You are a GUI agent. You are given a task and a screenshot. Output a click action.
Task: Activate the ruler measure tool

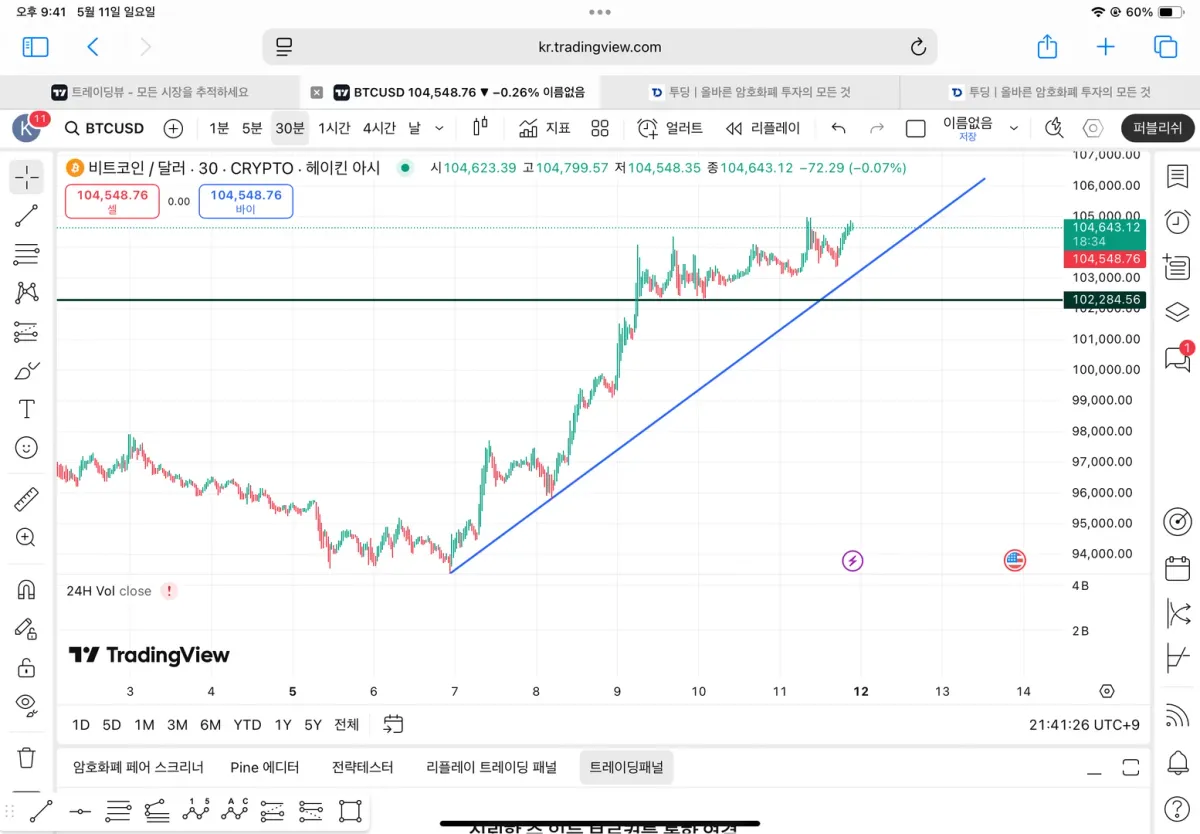(x=27, y=498)
